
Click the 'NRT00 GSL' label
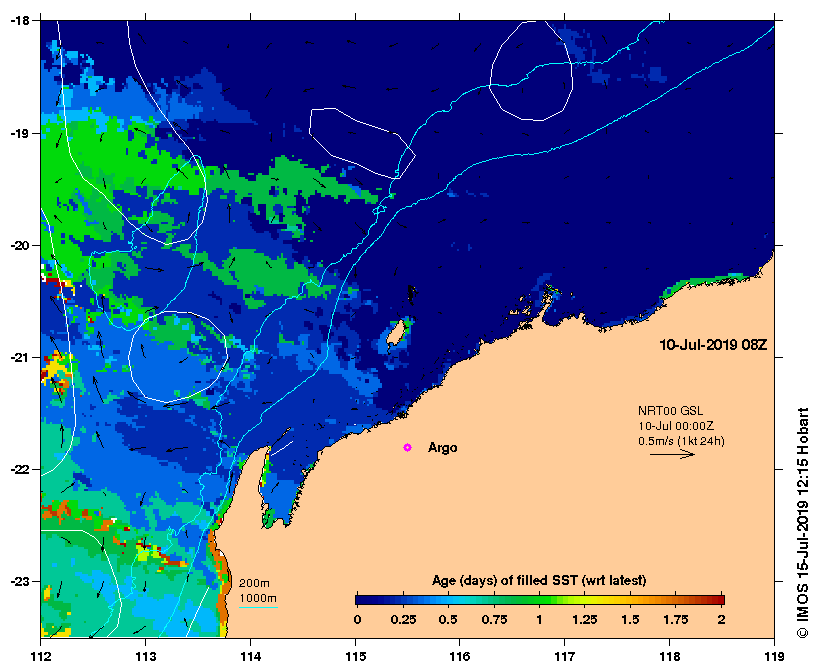click(x=670, y=411)
